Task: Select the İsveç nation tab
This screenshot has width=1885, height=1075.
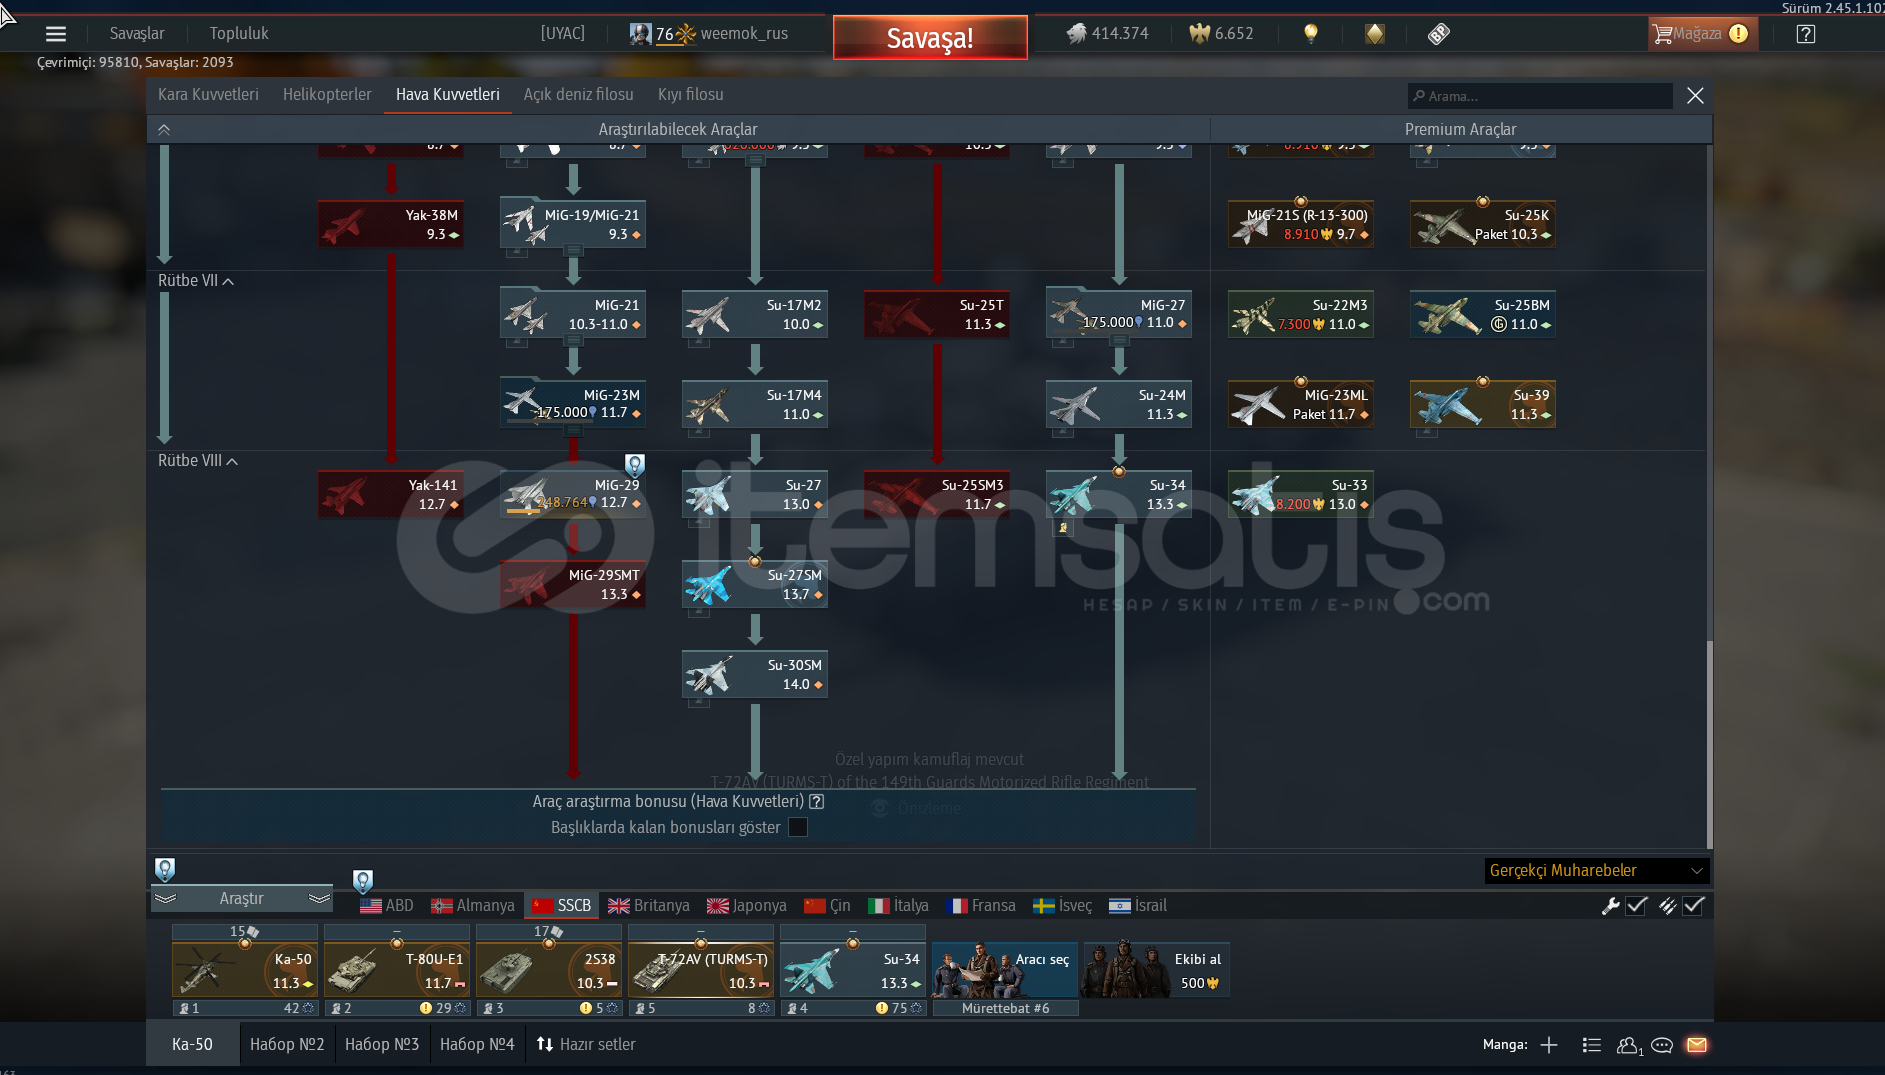Action: [1063, 905]
